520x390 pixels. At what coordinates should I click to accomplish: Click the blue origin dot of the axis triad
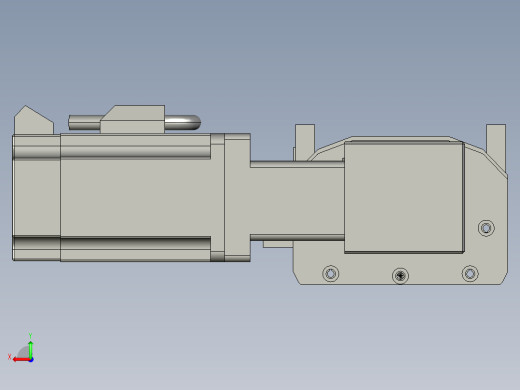click(31, 360)
